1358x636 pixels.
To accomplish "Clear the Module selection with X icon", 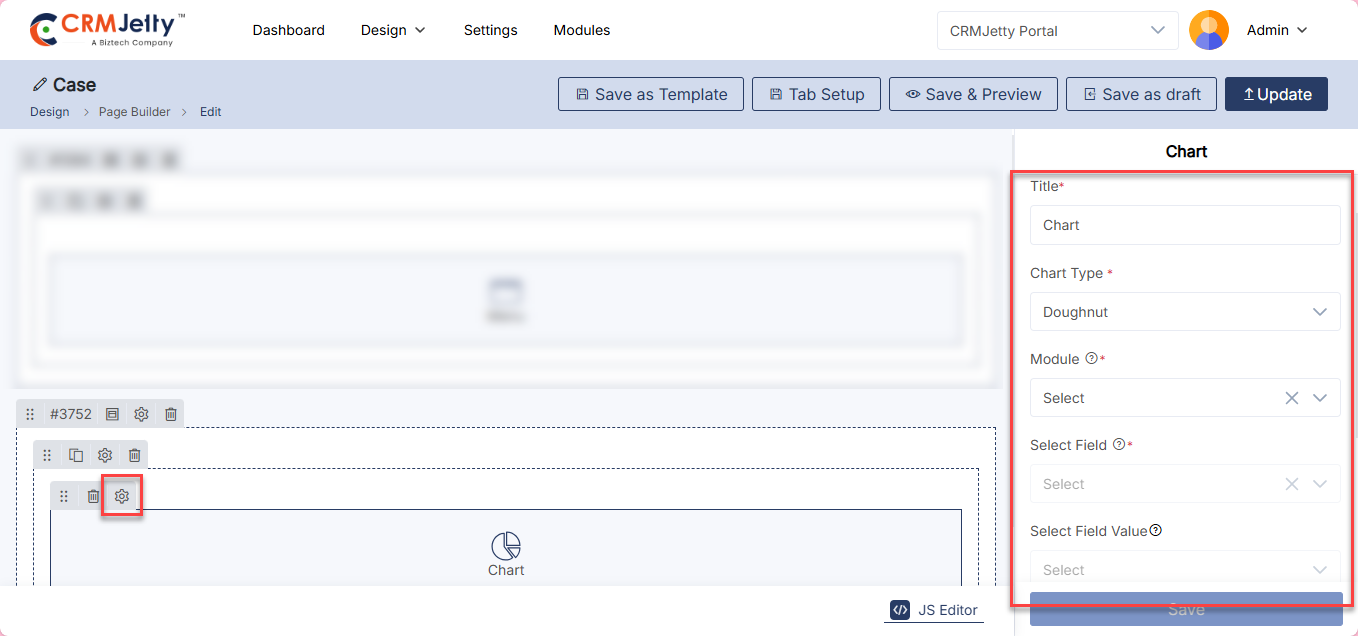I will [x=1291, y=398].
